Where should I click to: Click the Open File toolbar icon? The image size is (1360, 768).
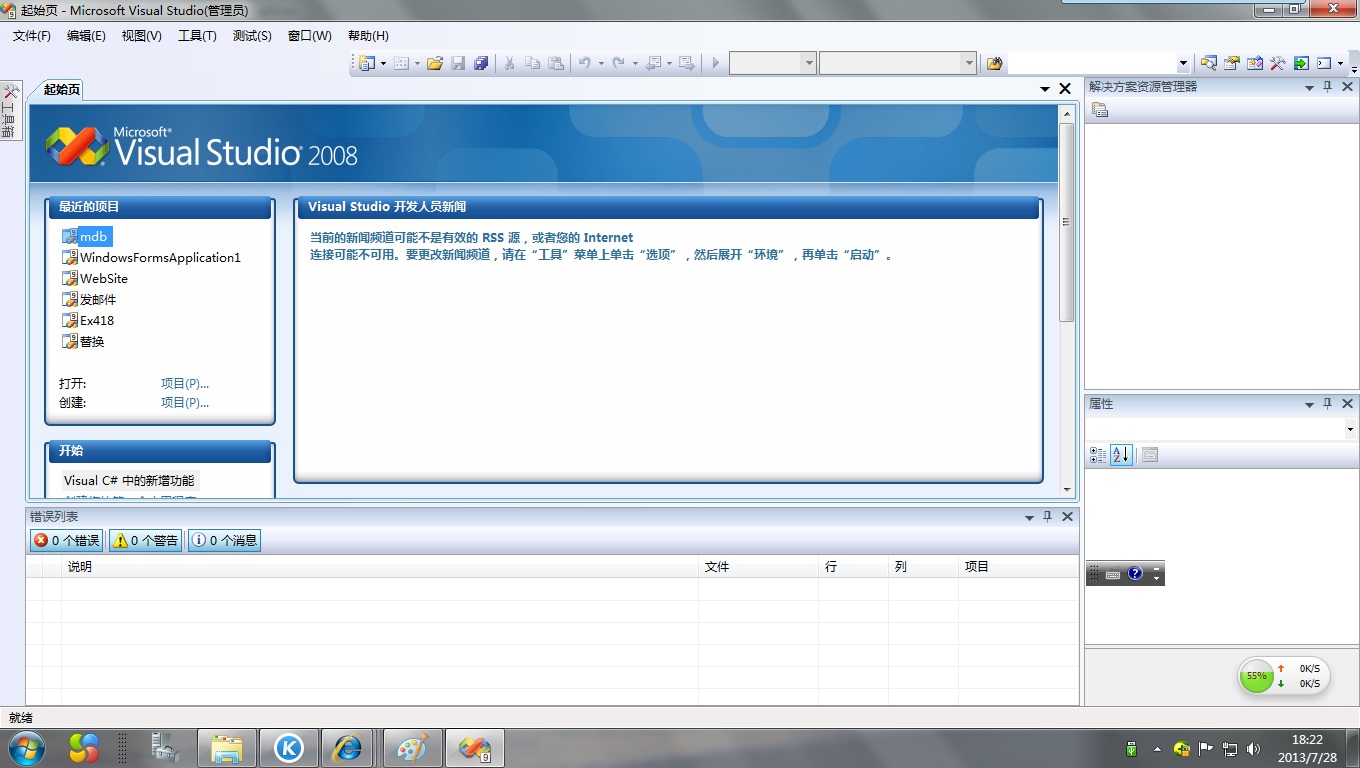(435, 63)
